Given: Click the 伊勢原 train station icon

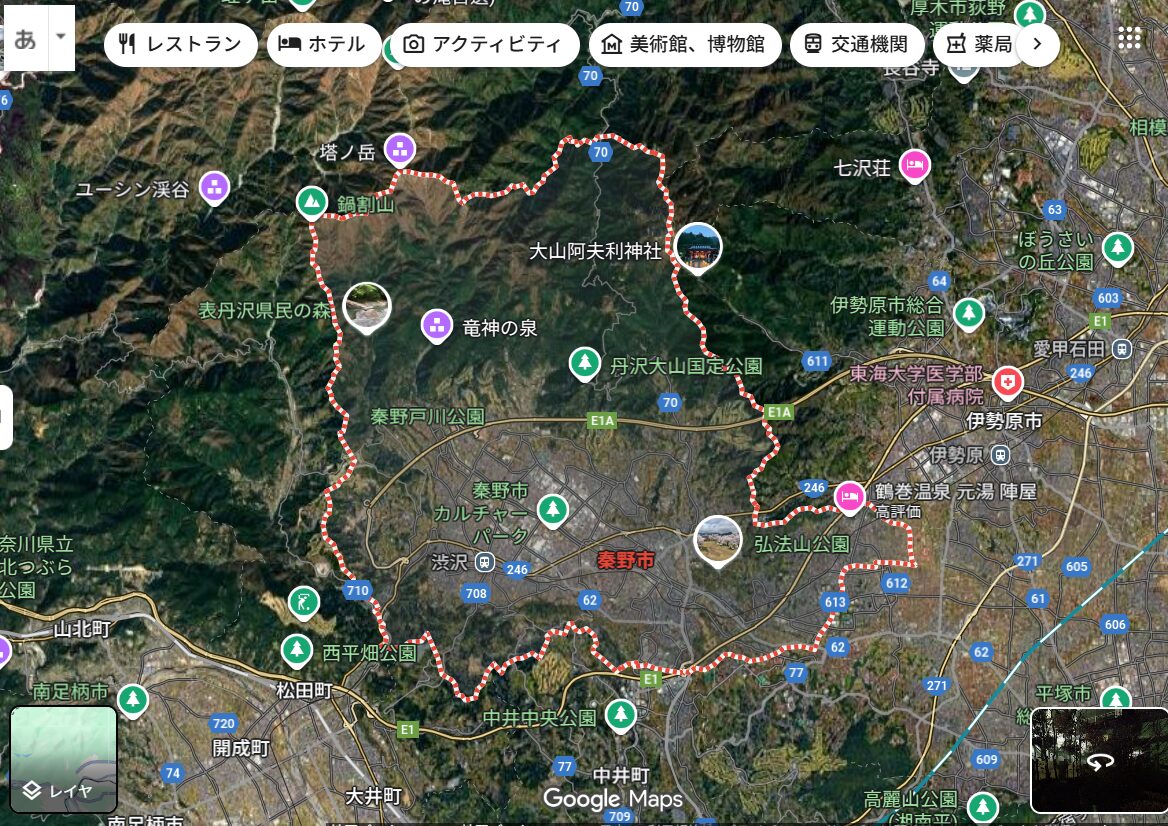Looking at the screenshot, I should (x=999, y=455).
